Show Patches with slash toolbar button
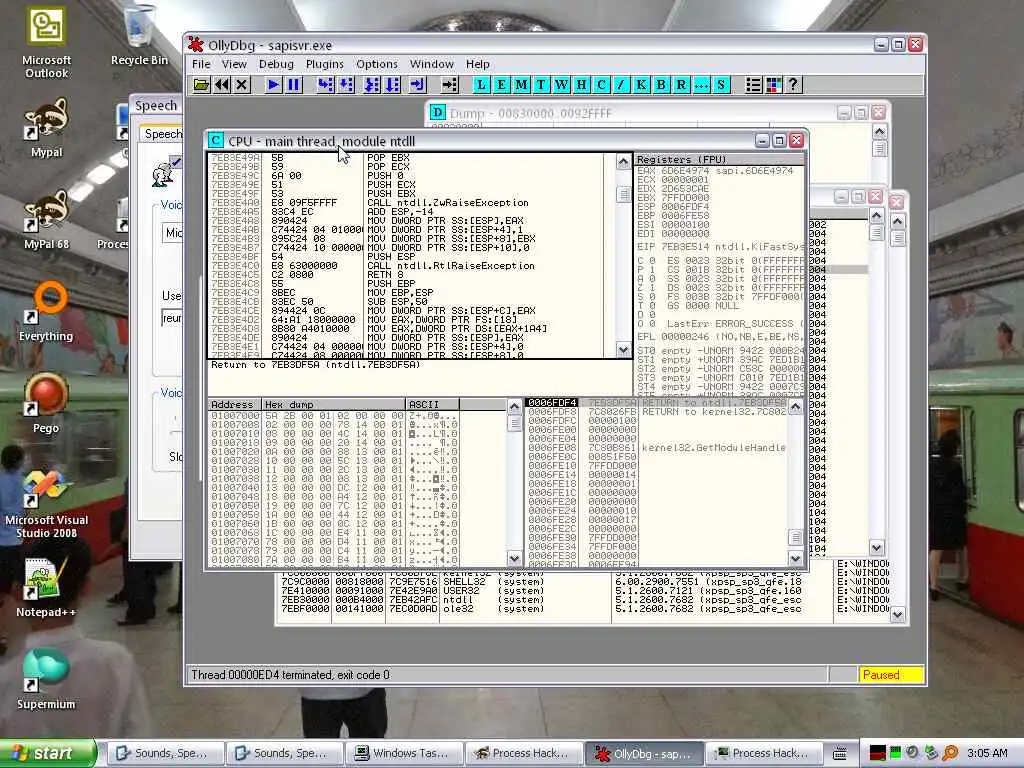Image resolution: width=1024 pixels, height=768 pixels. pyautogui.click(x=621, y=85)
